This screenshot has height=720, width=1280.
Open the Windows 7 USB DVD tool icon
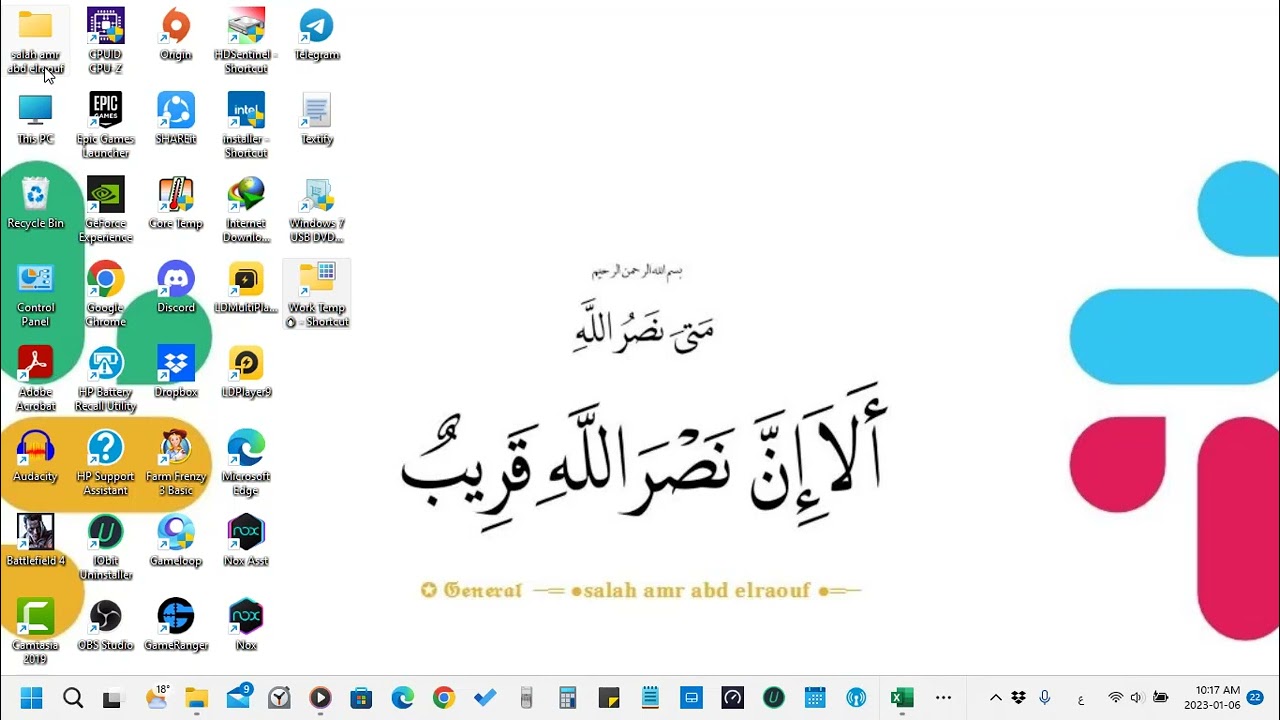pos(317,210)
